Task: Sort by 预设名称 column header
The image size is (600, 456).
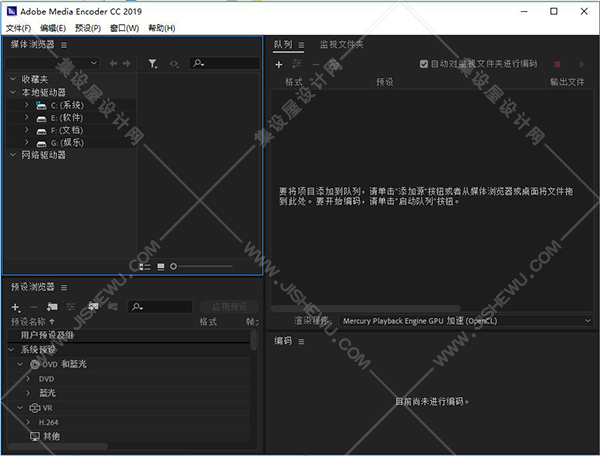Action: 33,322
